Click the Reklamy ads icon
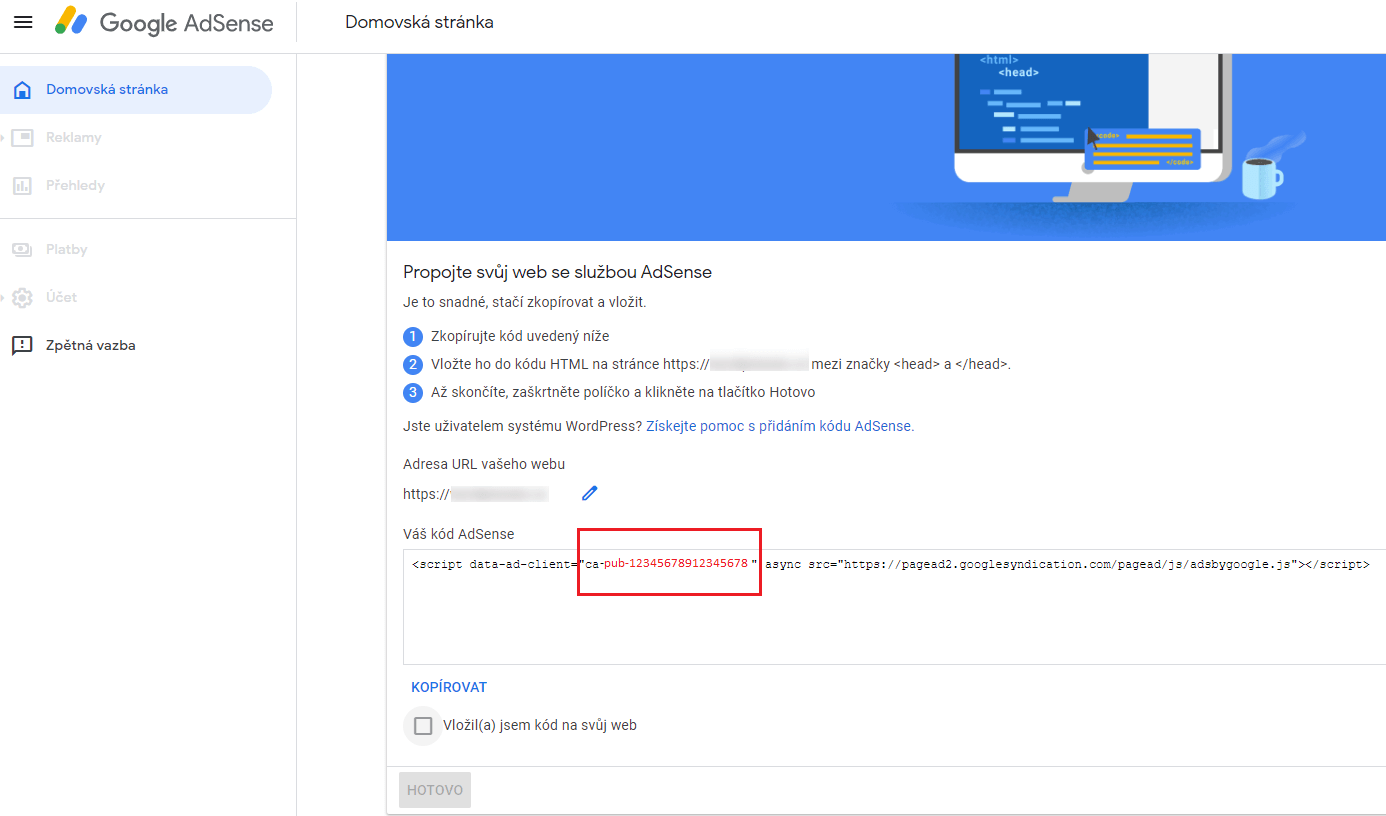Image resolution: width=1386 pixels, height=816 pixels. (x=22, y=138)
